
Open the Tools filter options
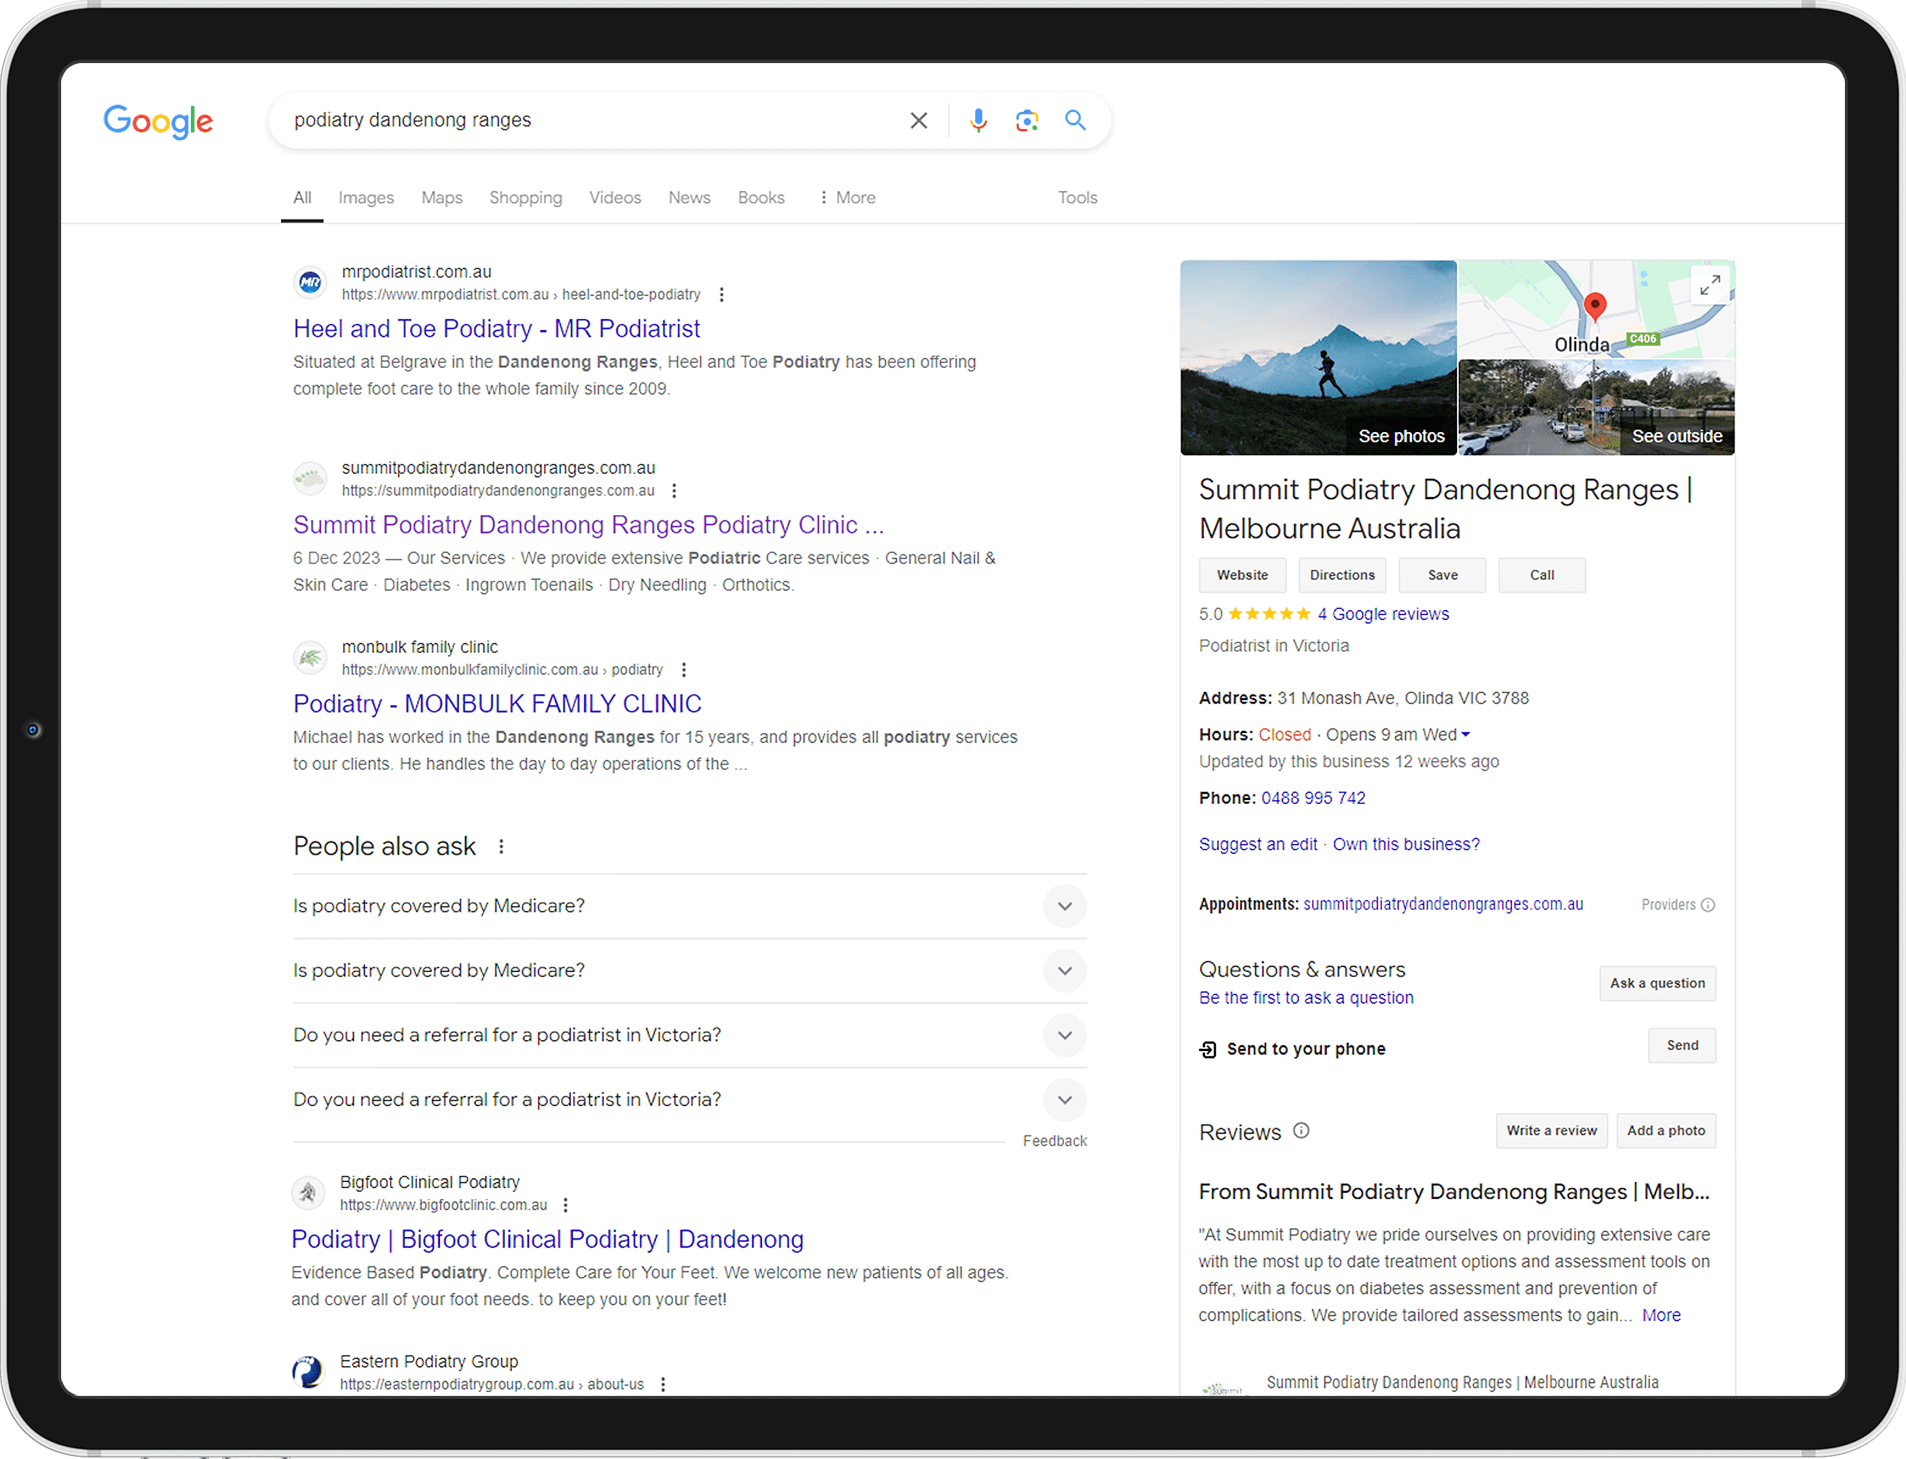tap(1078, 198)
